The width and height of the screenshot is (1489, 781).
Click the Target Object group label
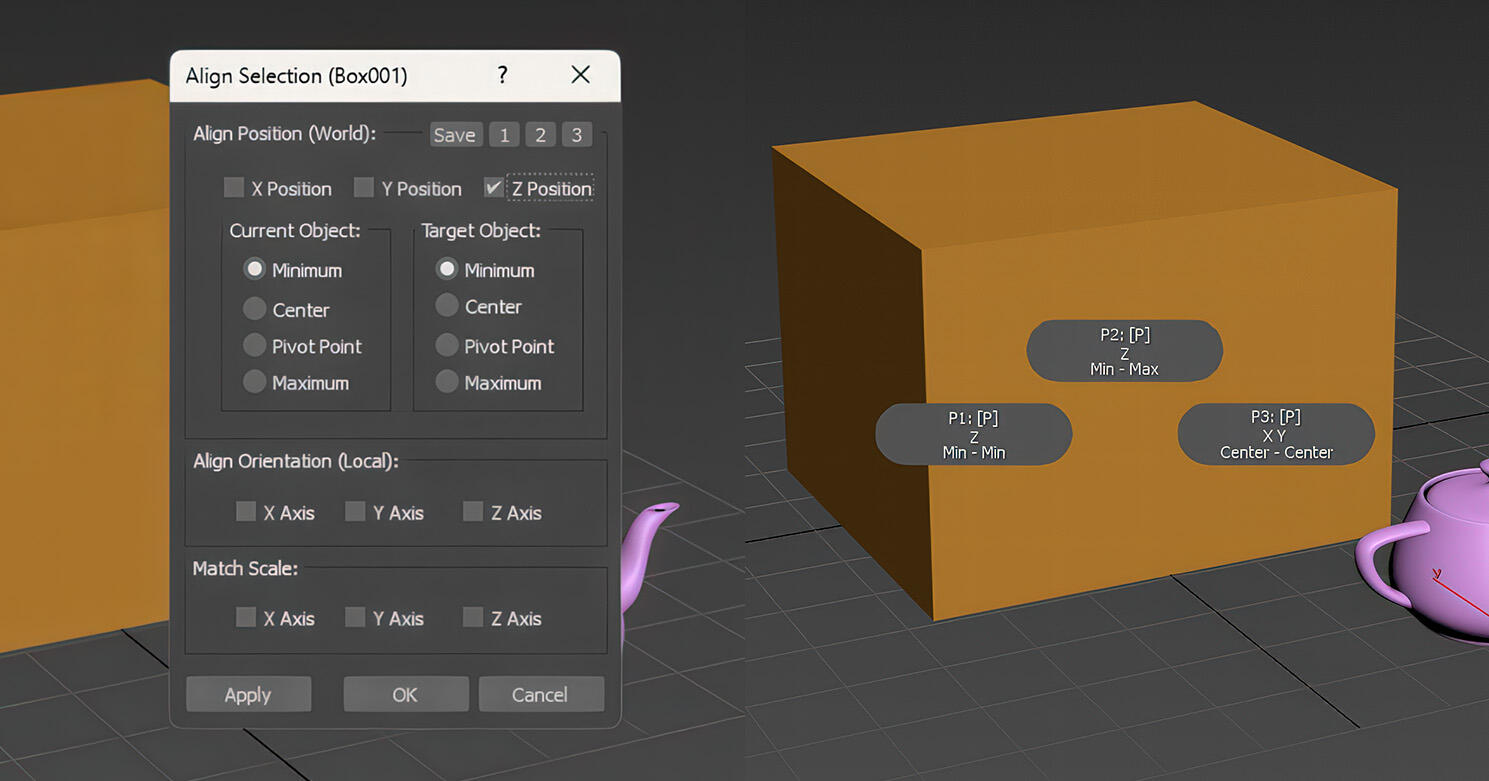[481, 231]
